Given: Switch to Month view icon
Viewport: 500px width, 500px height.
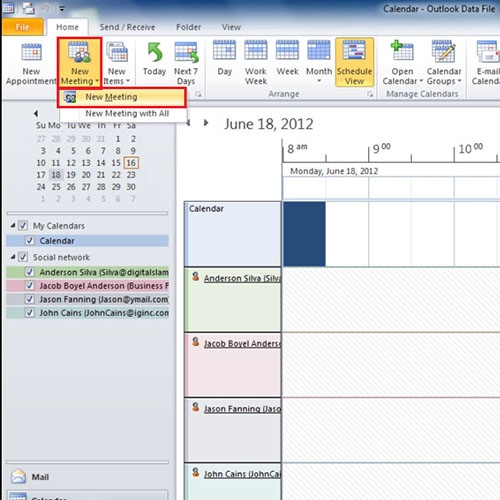Looking at the screenshot, I should tap(319, 50).
